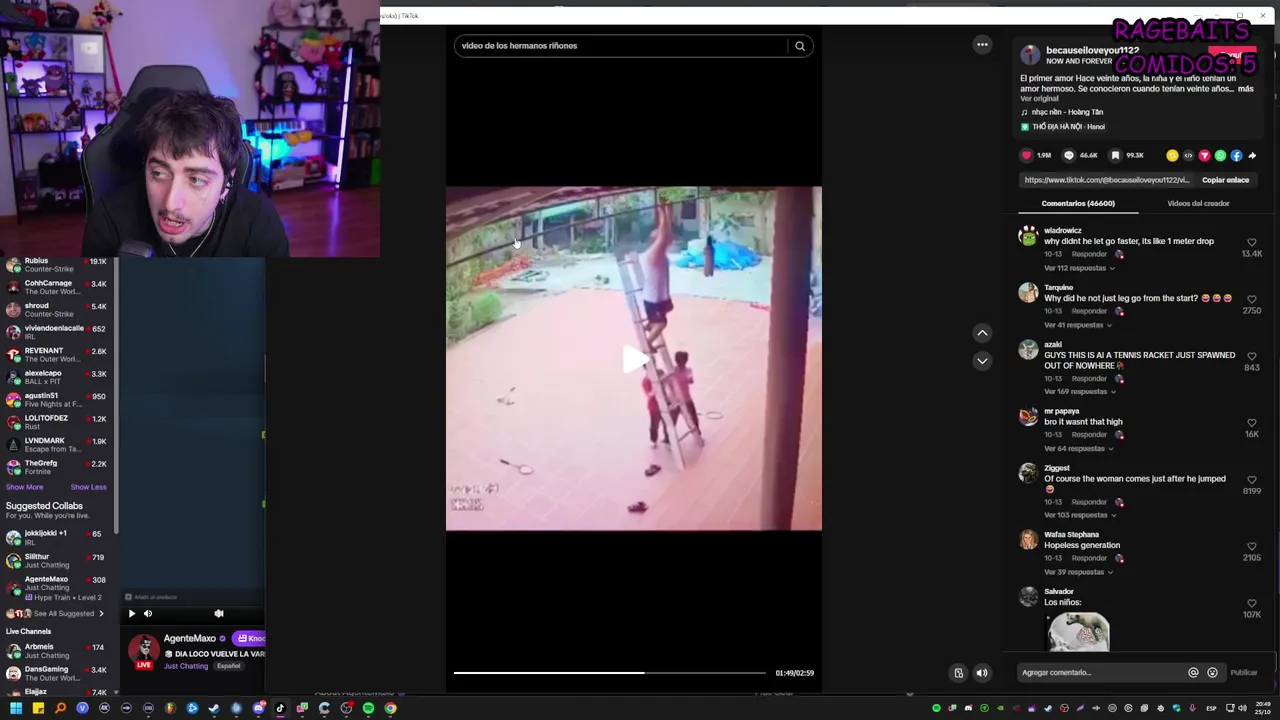This screenshot has width=1280, height=720.
Task: Switch to 'Videos del creador' tab
Action: pyautogui.click(x=1198, y=203)
